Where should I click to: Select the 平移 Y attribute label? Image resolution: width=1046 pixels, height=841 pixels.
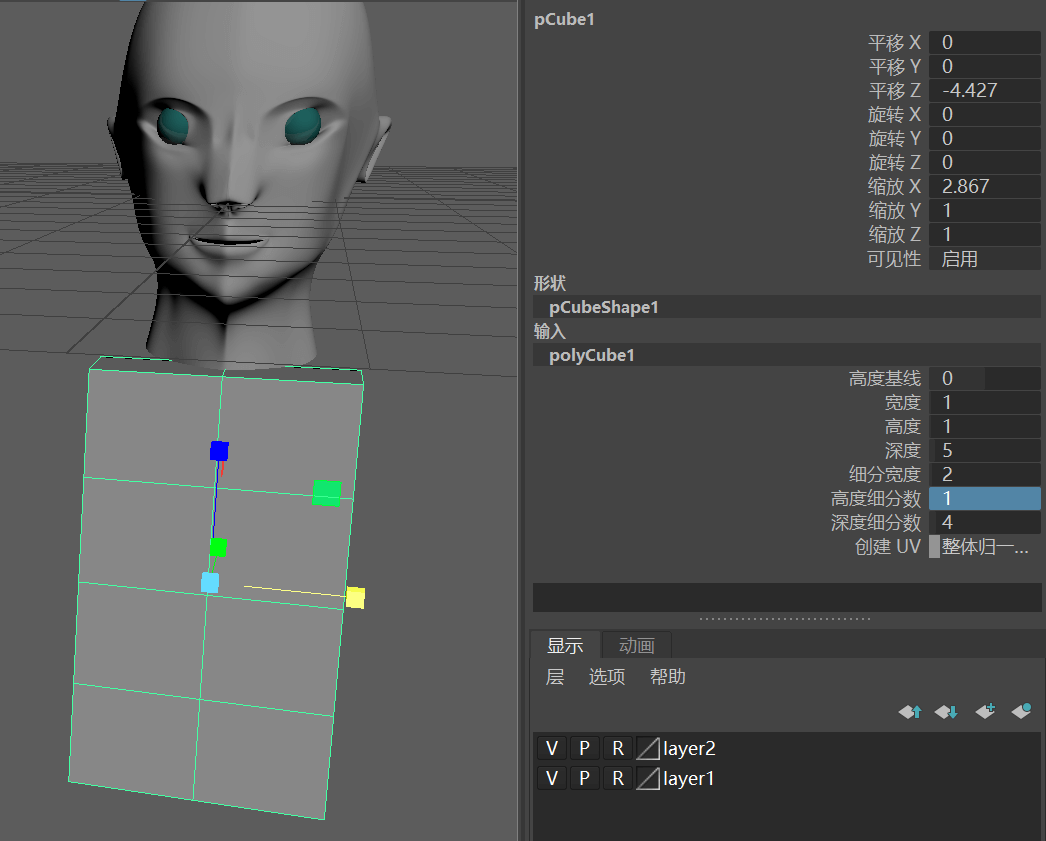pos(895,67)
